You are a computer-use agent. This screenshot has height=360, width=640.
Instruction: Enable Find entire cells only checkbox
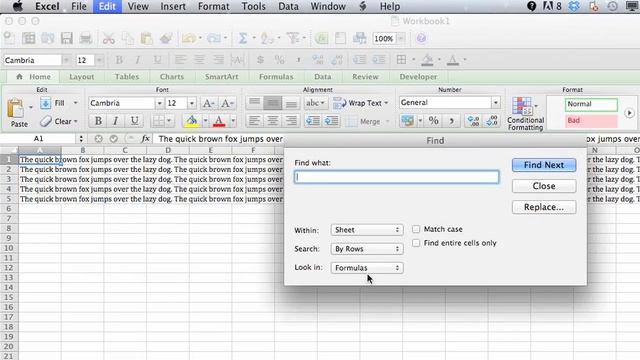click(x=416, y=243)
